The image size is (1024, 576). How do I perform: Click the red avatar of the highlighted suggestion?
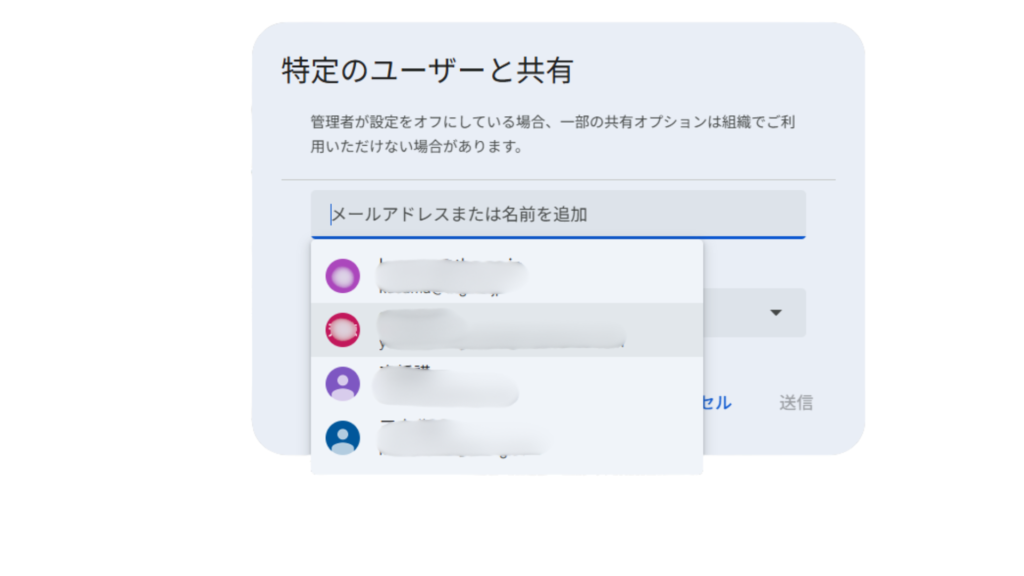click(343, 329)
